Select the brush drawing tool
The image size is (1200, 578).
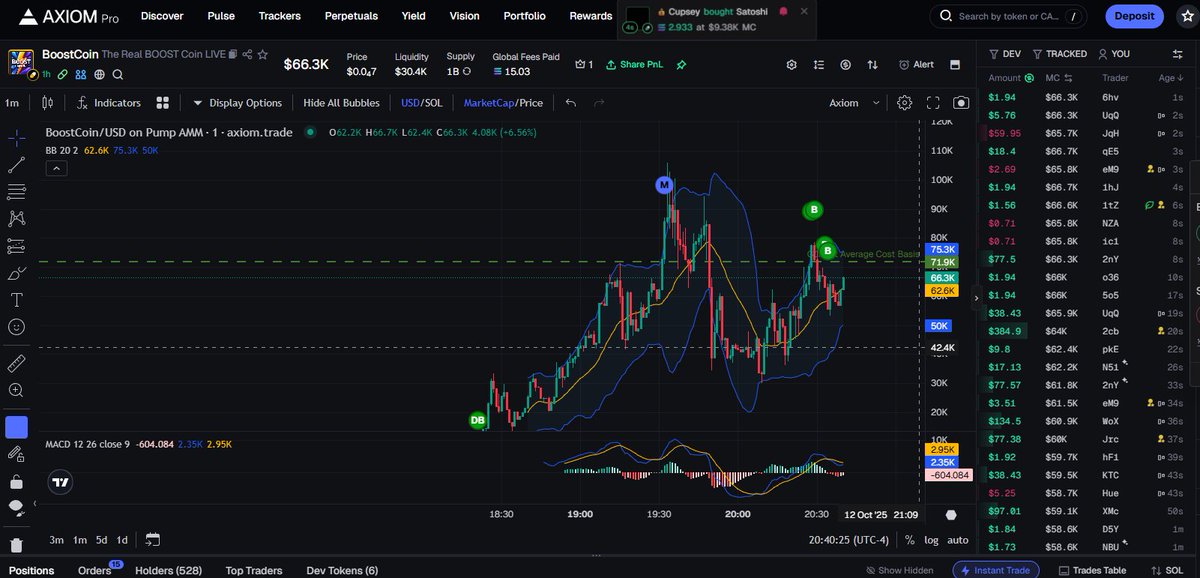(16, 273)
